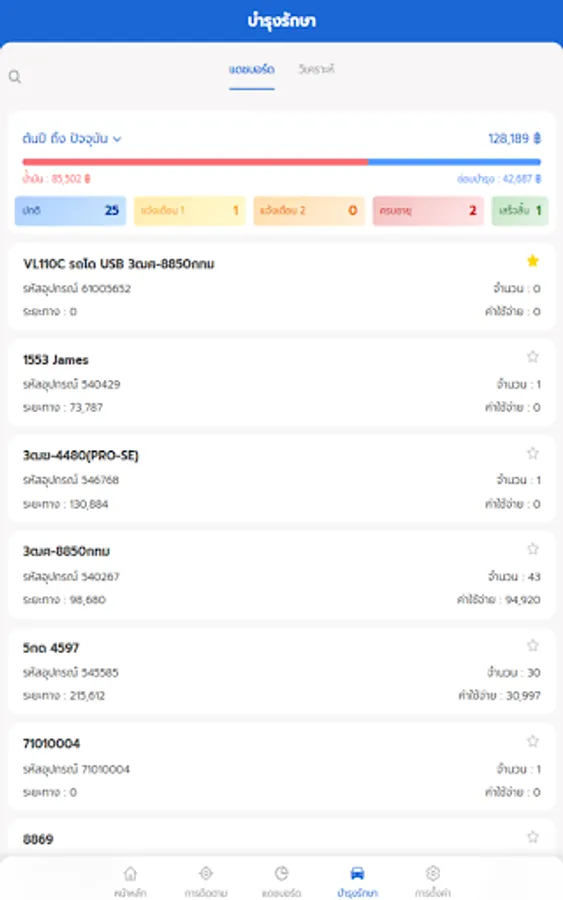
Task: Open the home (หน้าหลัก) navigation icon
Action: click(x=130, y=874)
